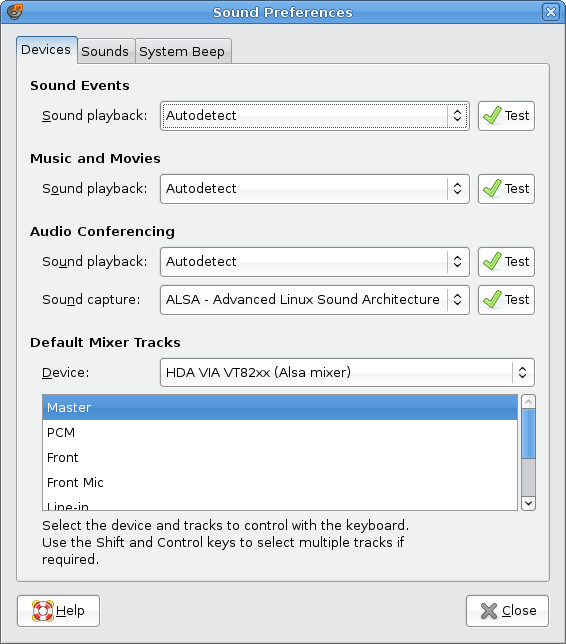This screenshot has width=566, height=644.
Task: Select the PCM mixer track
Action: pos(280,432)
